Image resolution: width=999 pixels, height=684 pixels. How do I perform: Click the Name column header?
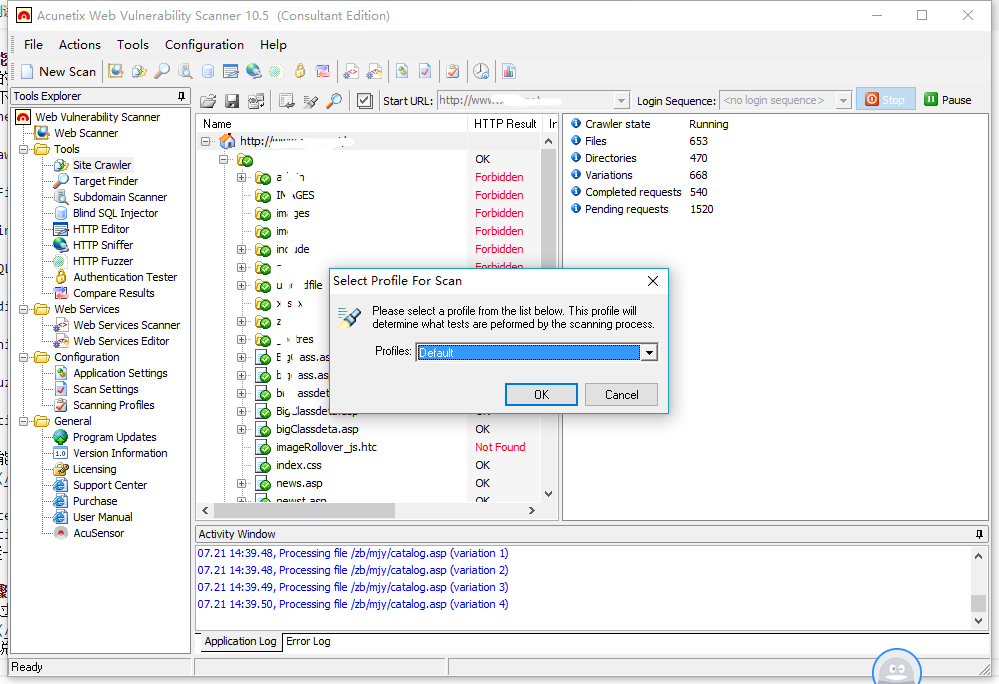332,124
